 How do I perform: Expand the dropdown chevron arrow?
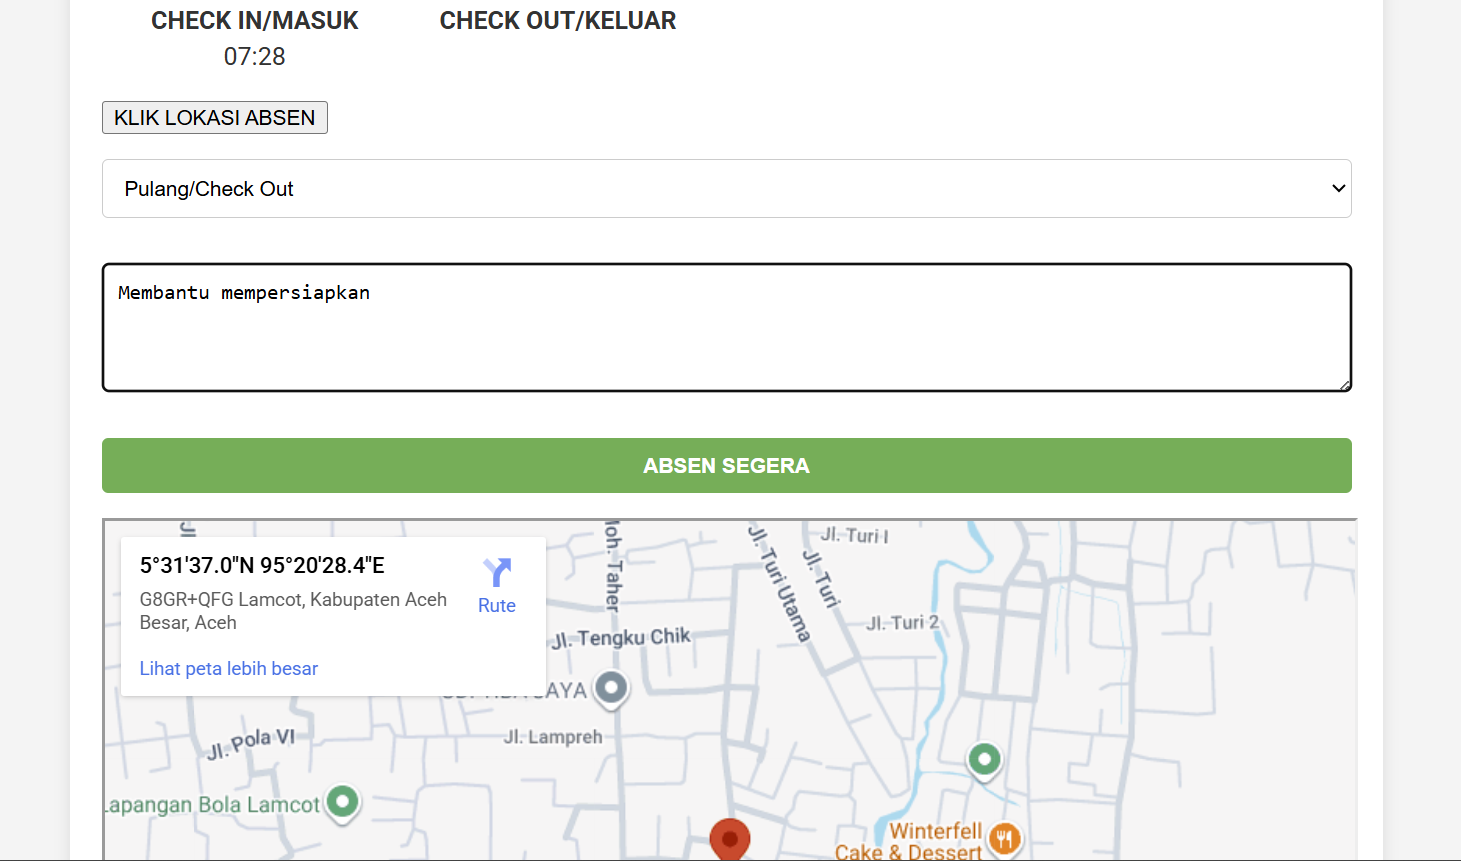coord(1338,189)
